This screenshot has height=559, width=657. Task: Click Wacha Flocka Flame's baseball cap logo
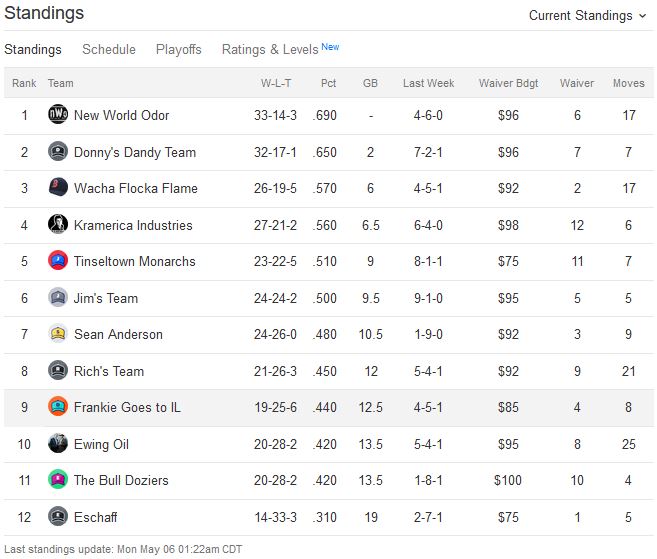[58, 187]
